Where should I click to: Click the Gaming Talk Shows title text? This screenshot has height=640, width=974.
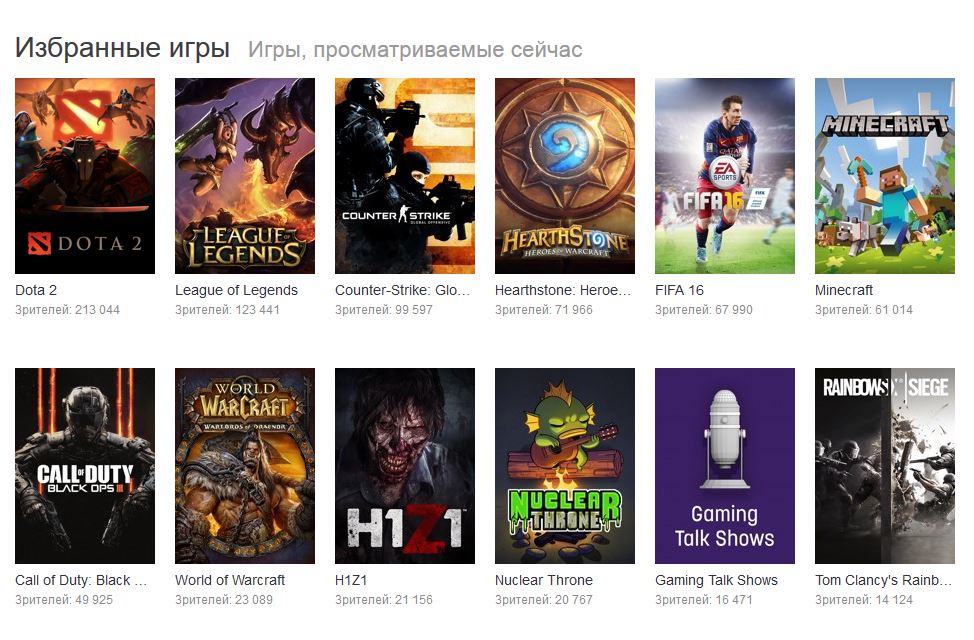(716, 580)
